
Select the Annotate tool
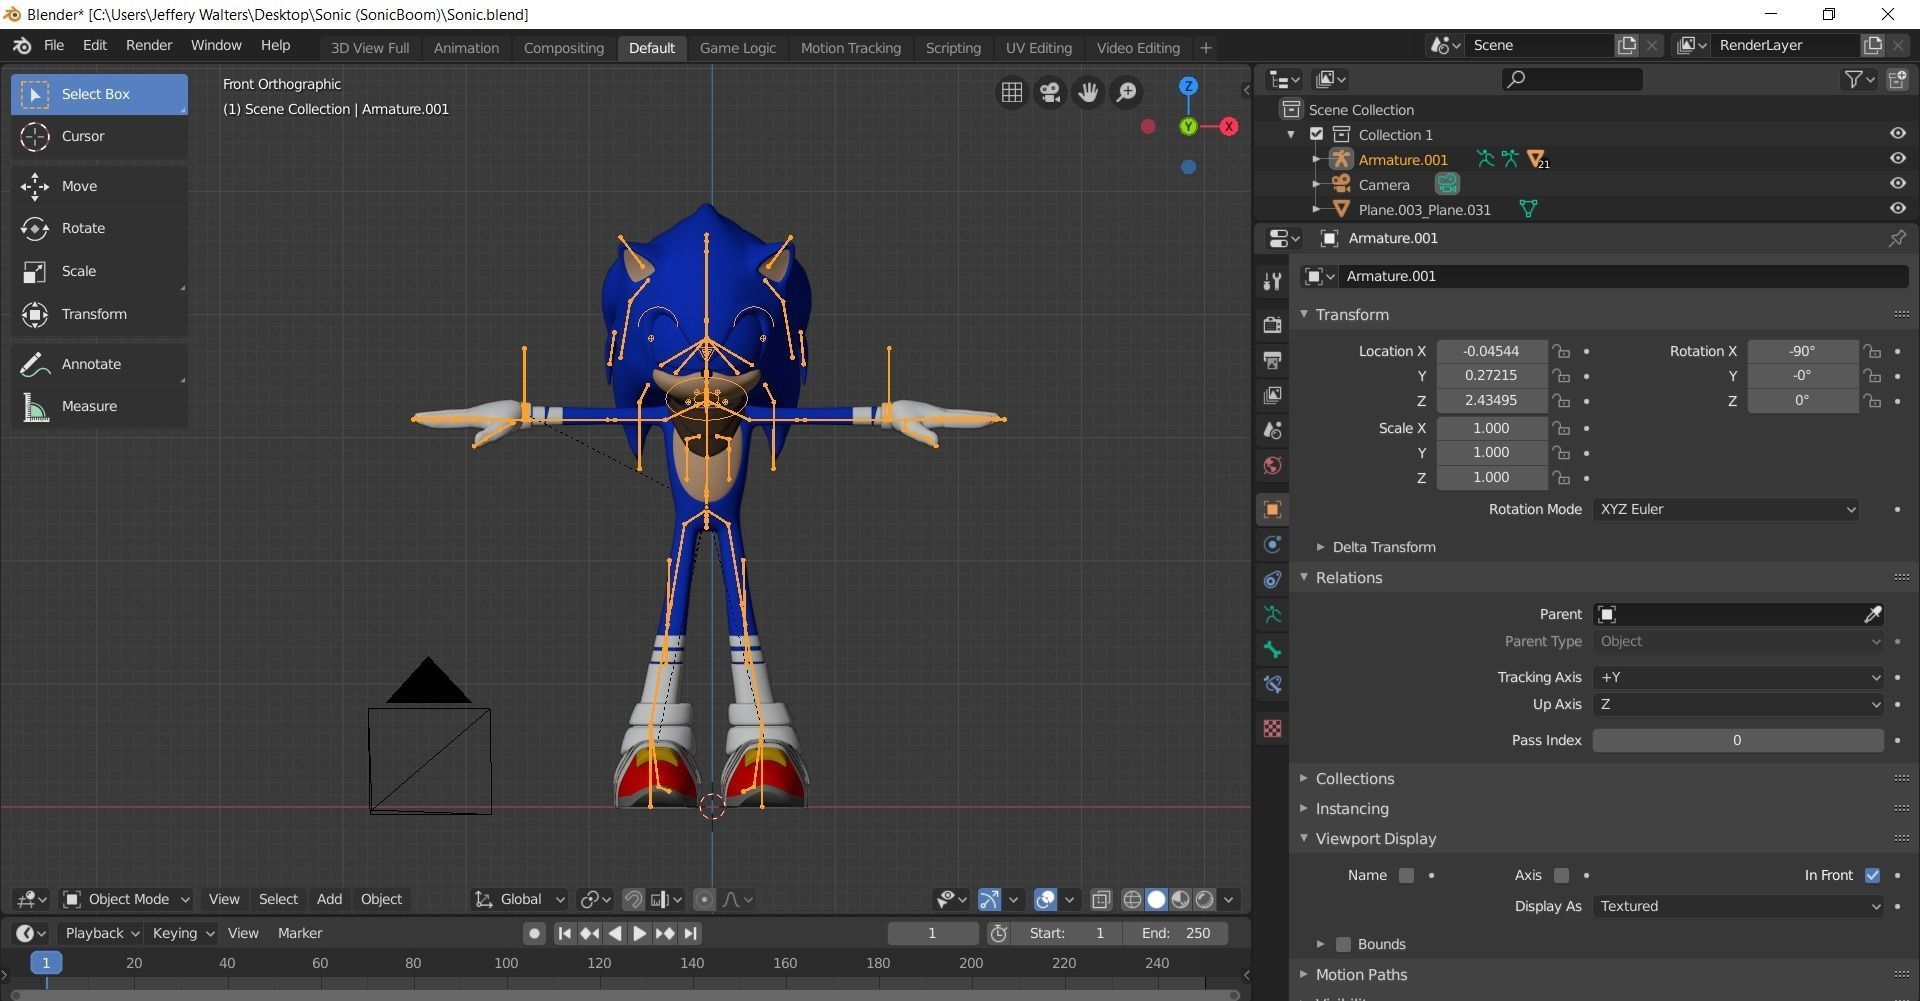pos(98,364)
